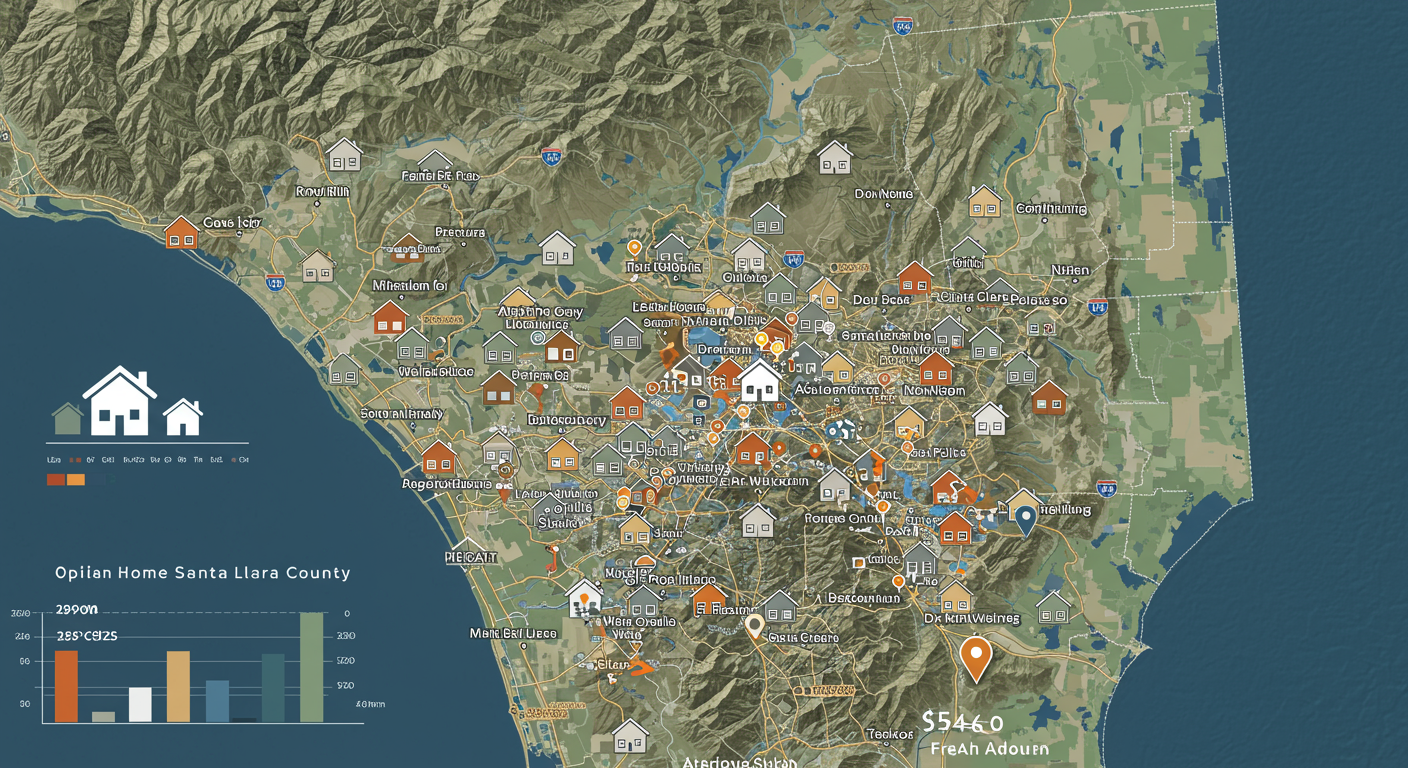Image resolution: width=1408 pixels, height=768 pixels.
Task: Click the interstate shield at top edge
Action: coord(903,25)
